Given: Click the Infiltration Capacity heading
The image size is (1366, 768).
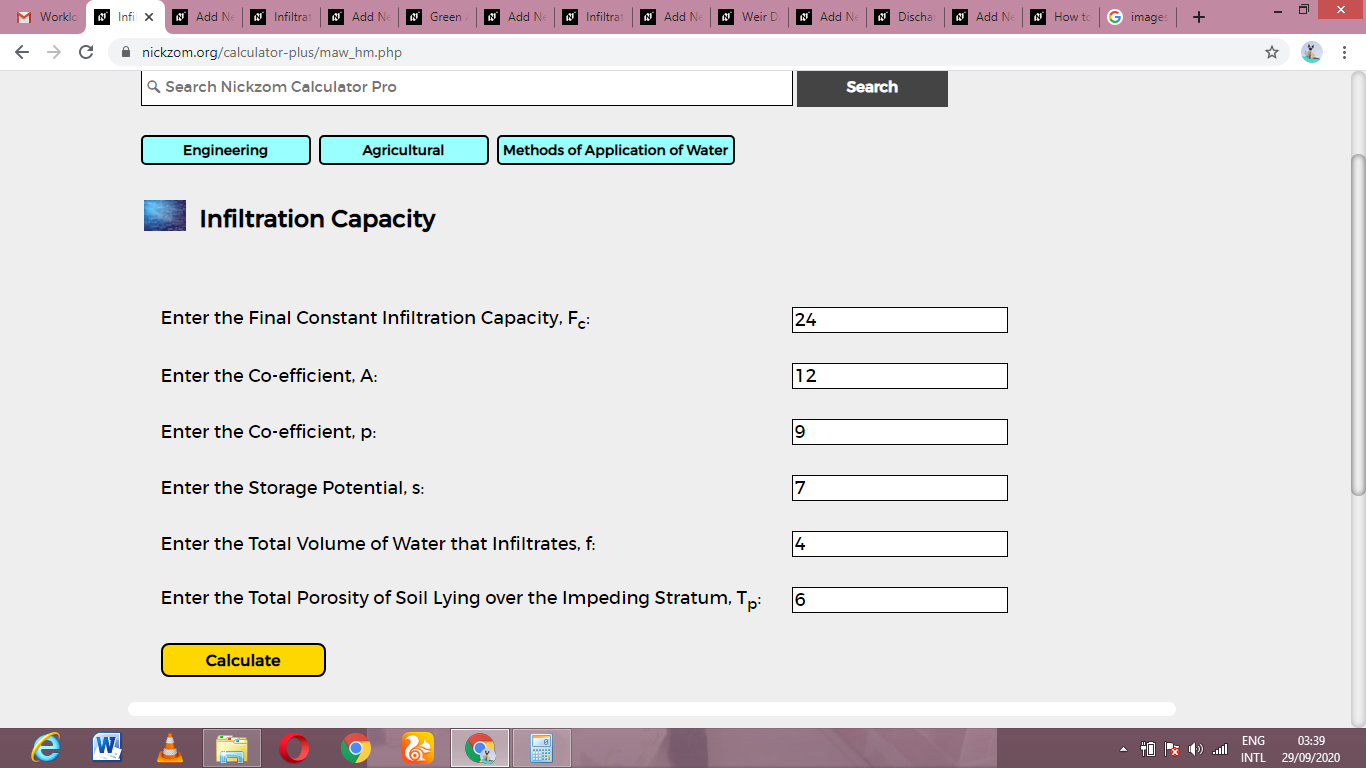Looking at the screenshot, I should [317, 219].
